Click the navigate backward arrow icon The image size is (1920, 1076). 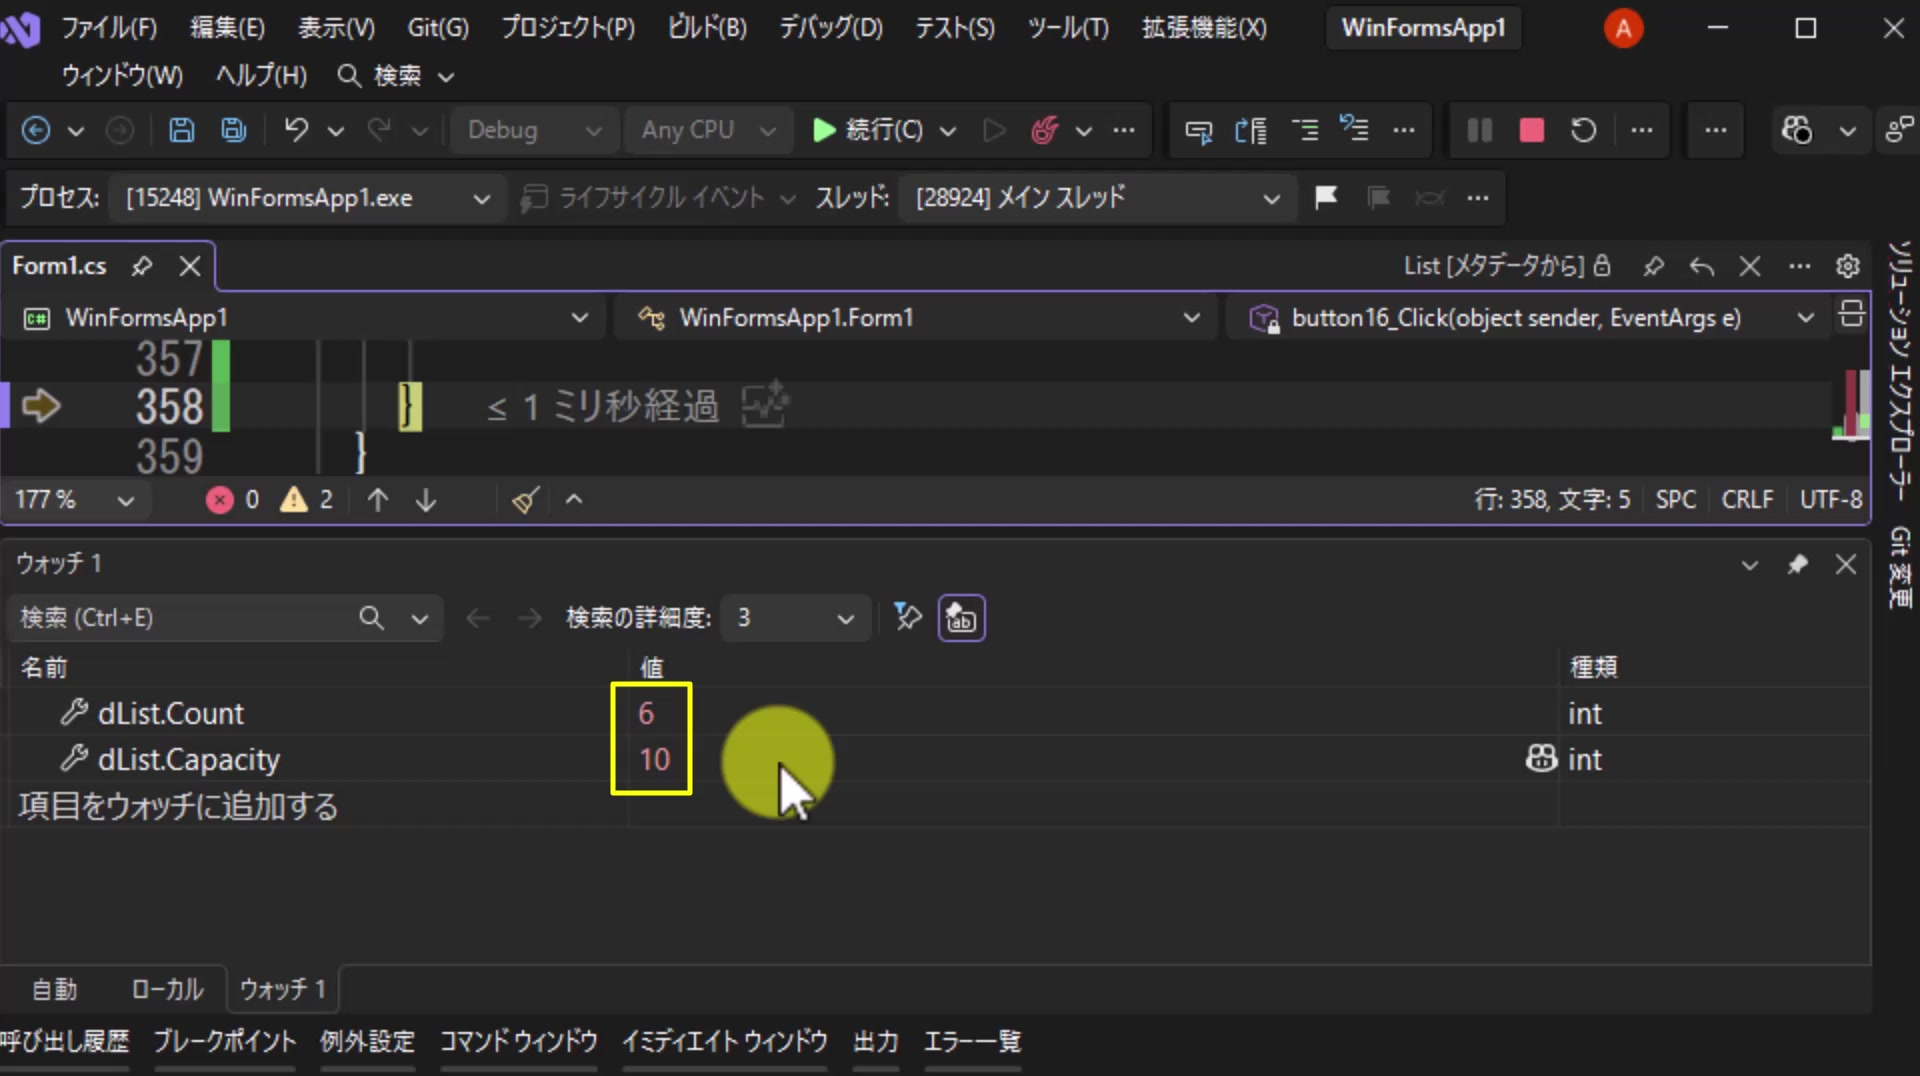[36, 130]
